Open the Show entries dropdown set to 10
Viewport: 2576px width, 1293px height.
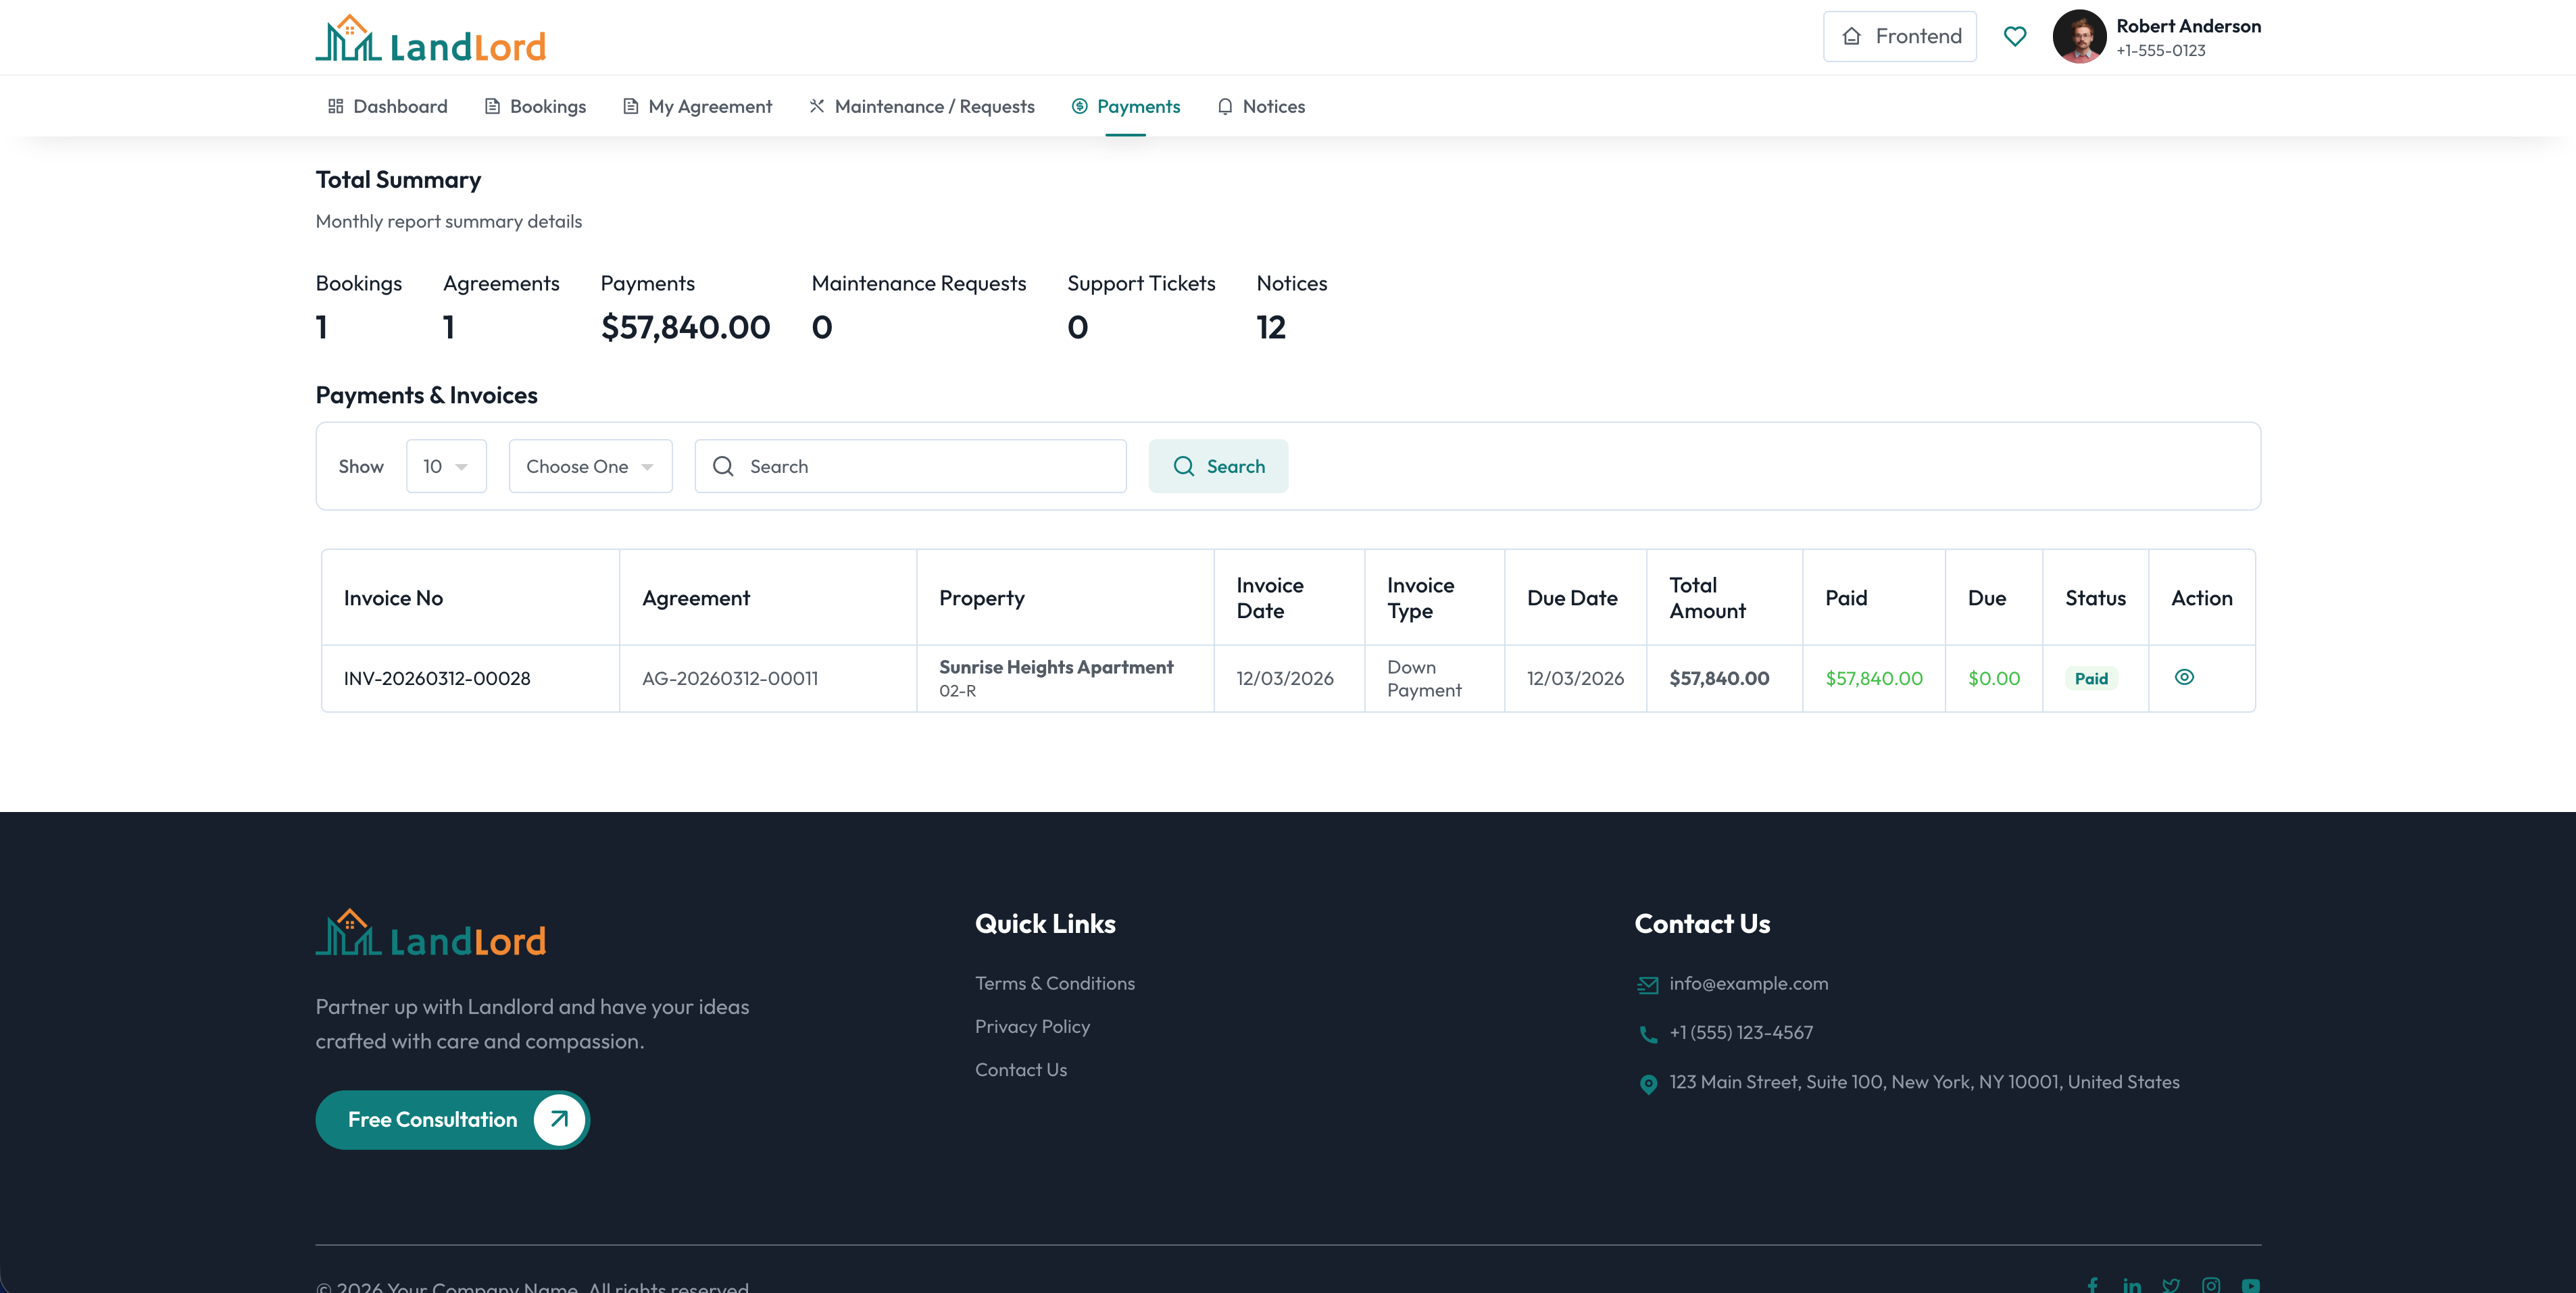click(x=446, y=466)
